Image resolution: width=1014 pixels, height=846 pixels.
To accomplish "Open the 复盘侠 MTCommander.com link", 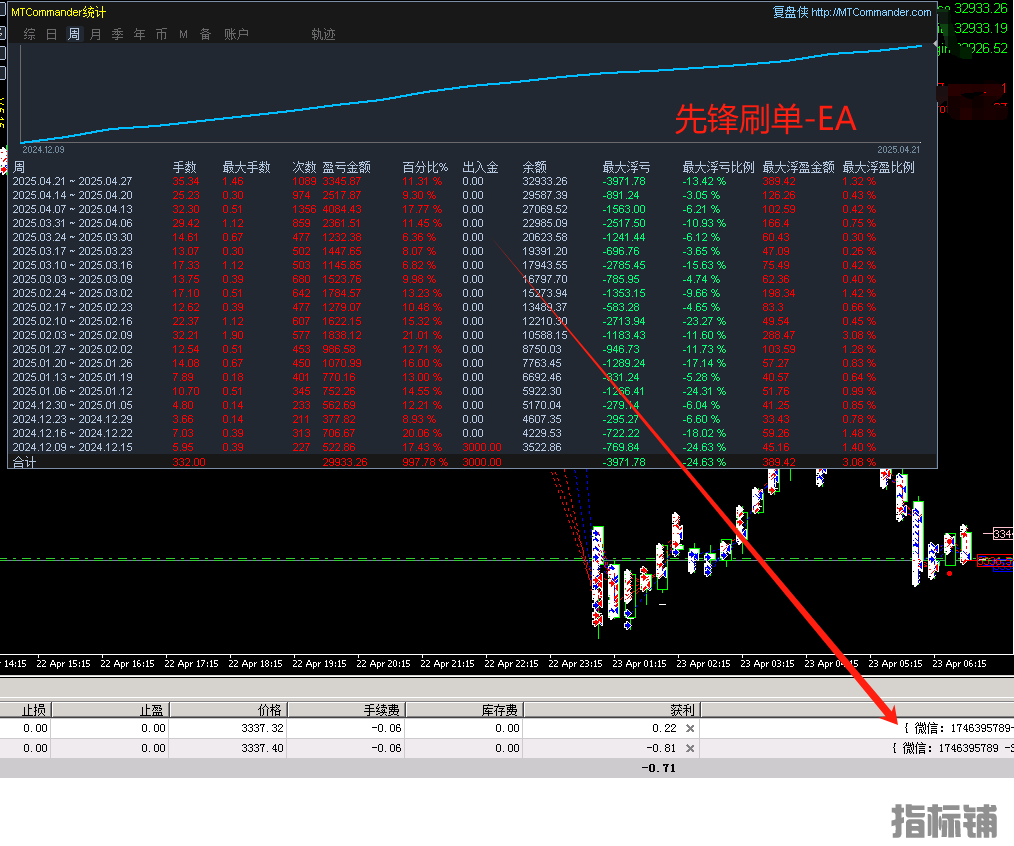I will (852, 12).
